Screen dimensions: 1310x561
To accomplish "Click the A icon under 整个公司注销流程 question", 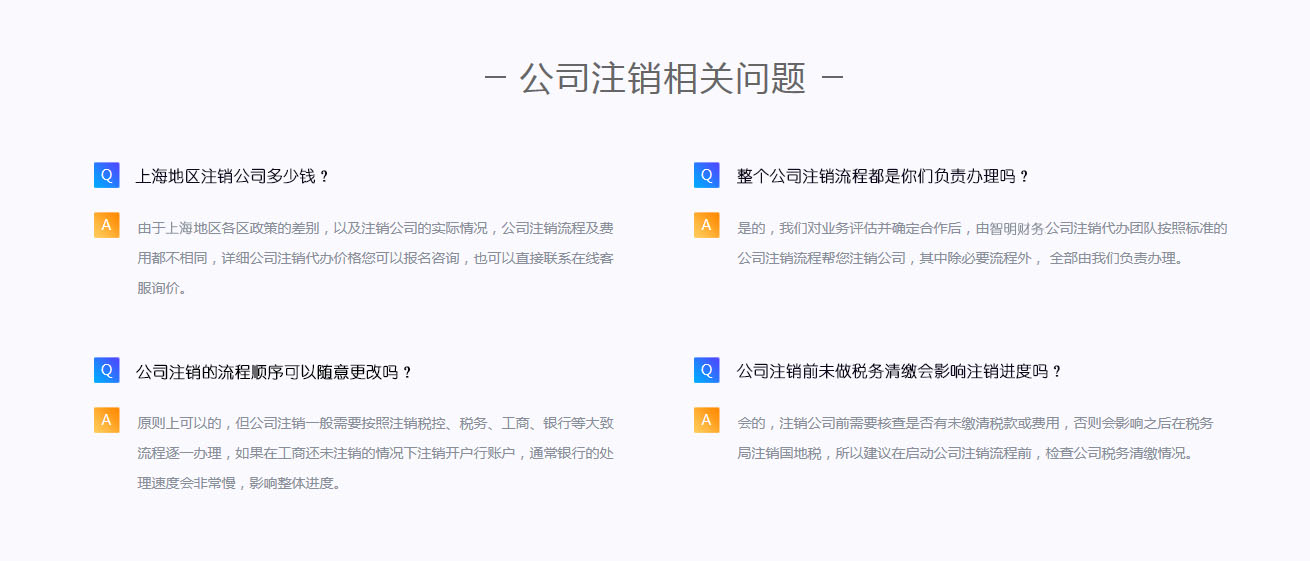I will 706,225.
